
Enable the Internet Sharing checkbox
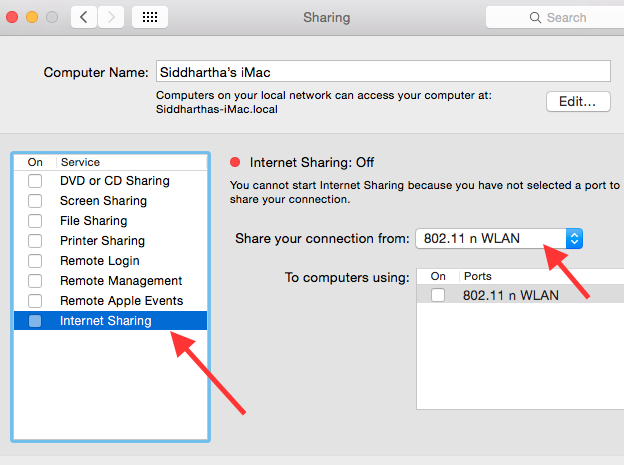pyautogui.click(x=35, y=321)
